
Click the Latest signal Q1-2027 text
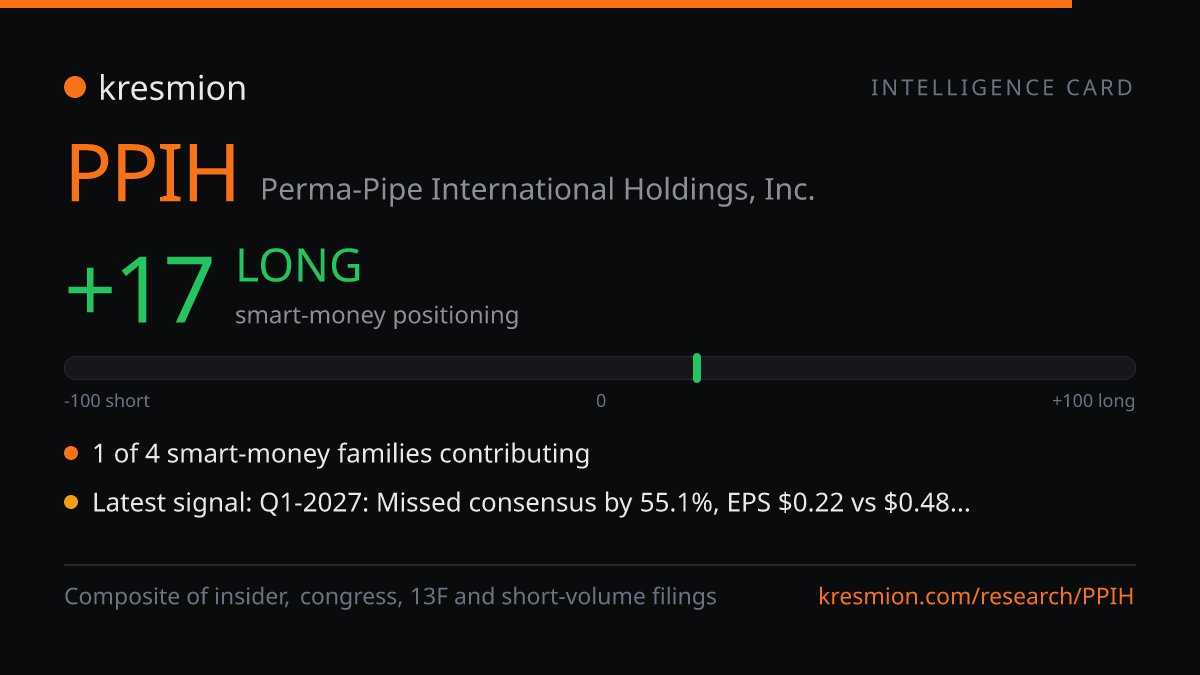pyautogui.click(x=531, y=503)
